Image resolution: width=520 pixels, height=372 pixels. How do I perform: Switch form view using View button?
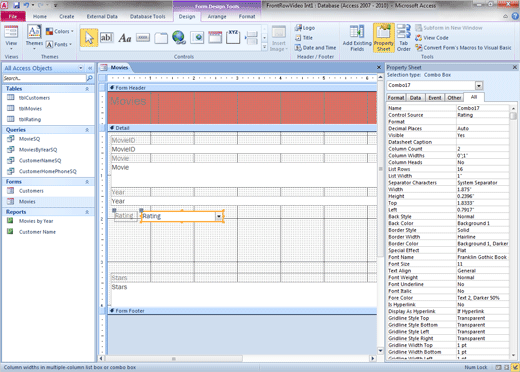[x=11, y=37]
